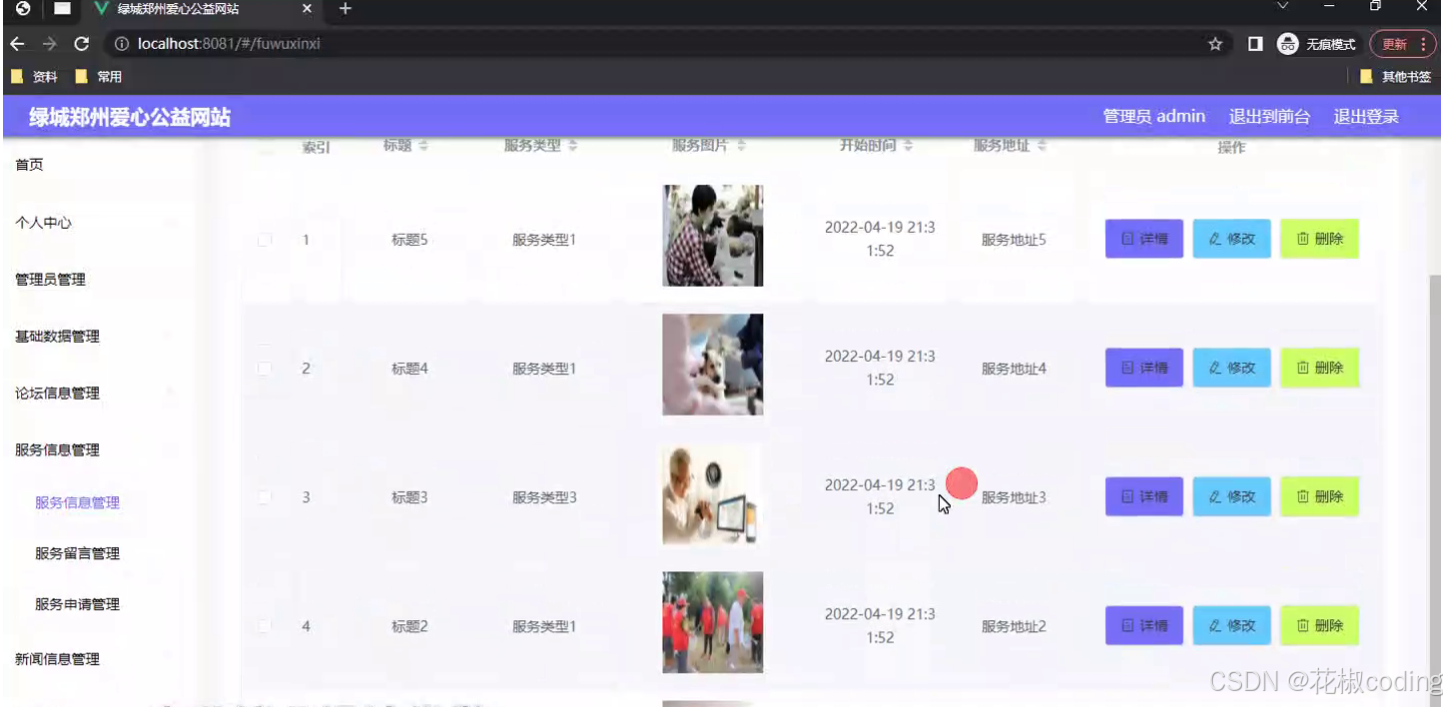Click the sort arrows on the 开始时间 column
Viewport: 1447px width, 707px height.
pyautogui.click(x=907, y=144)
